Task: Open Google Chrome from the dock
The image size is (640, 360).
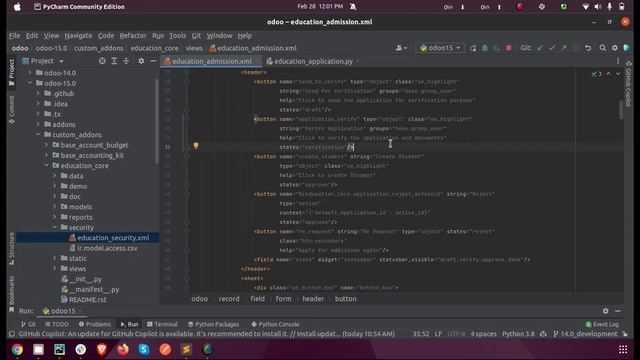Action: tap(17, 349)
